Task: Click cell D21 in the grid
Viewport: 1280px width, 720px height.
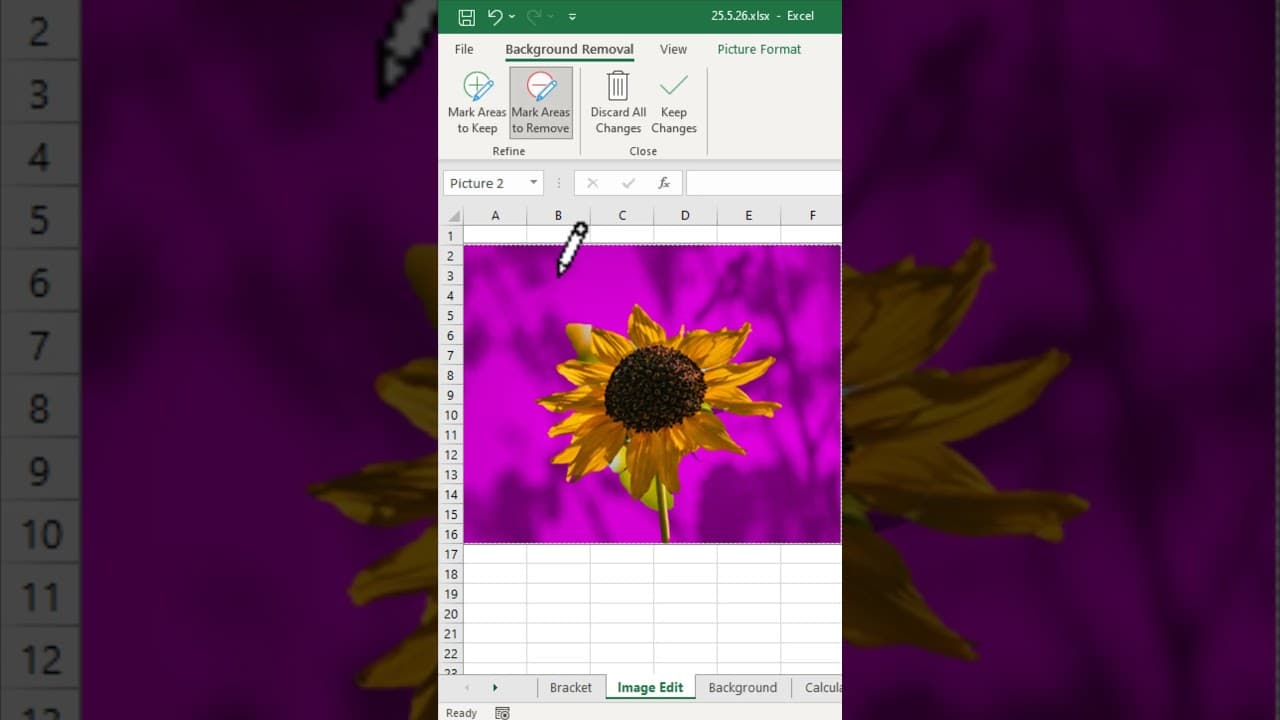Action: coord(685,634)
